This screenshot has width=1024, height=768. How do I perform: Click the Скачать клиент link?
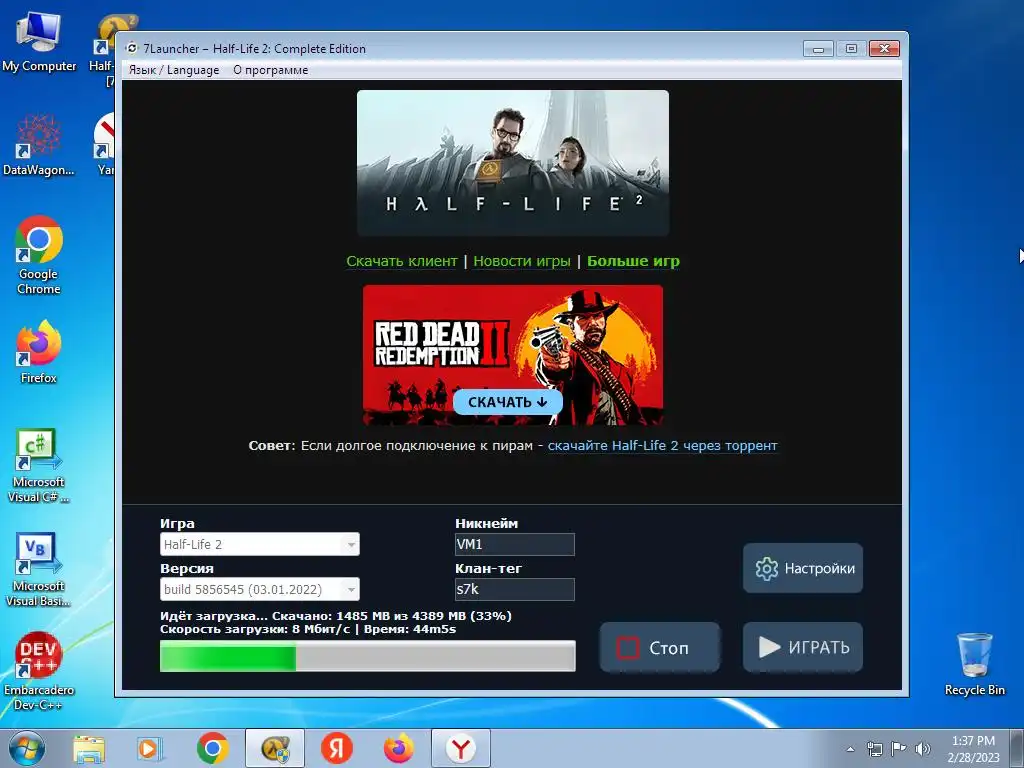click(402, 261)
